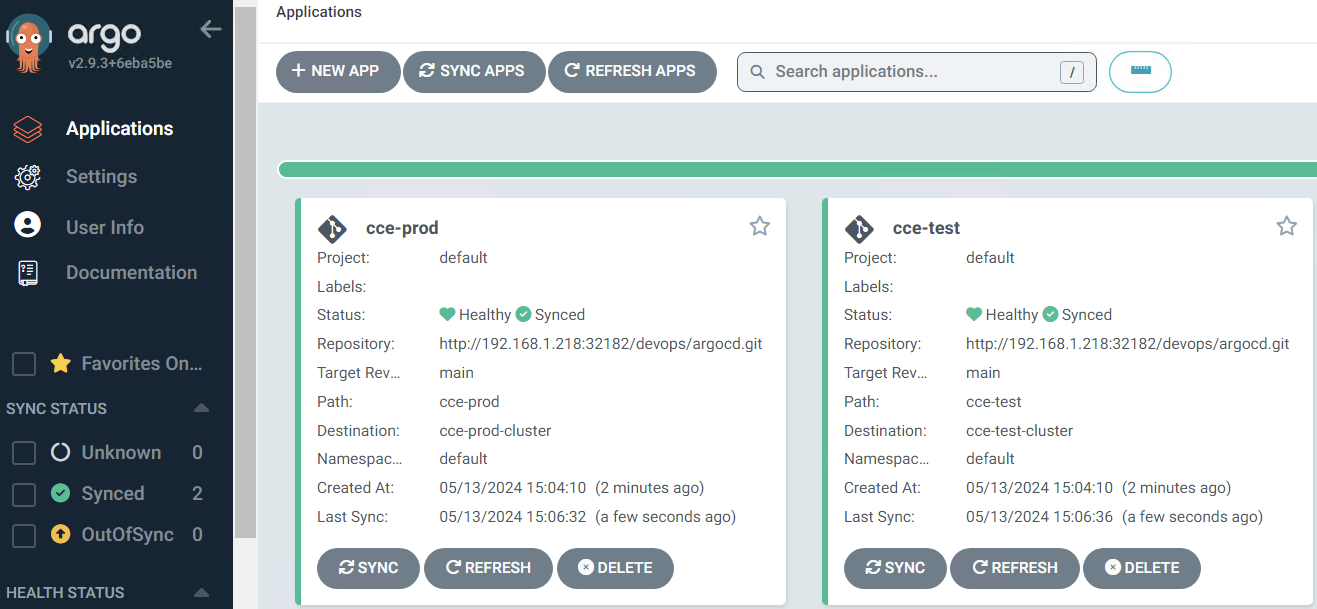The width and height of the screenshot is (1317, 609).
Task: Check the Synced sync status filter
Action: (x=24, y=494)
